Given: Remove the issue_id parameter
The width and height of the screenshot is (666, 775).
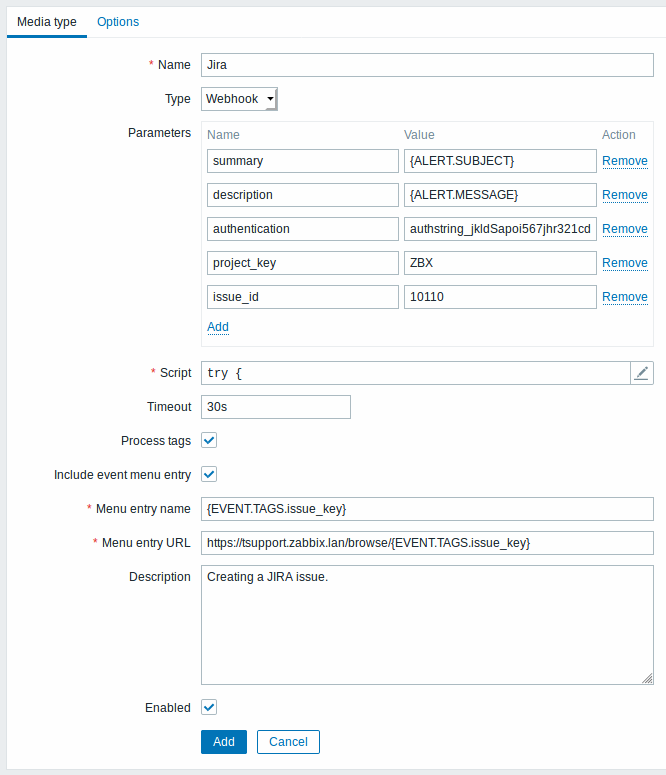Looking at the screenshot, I should pos(625,297).
